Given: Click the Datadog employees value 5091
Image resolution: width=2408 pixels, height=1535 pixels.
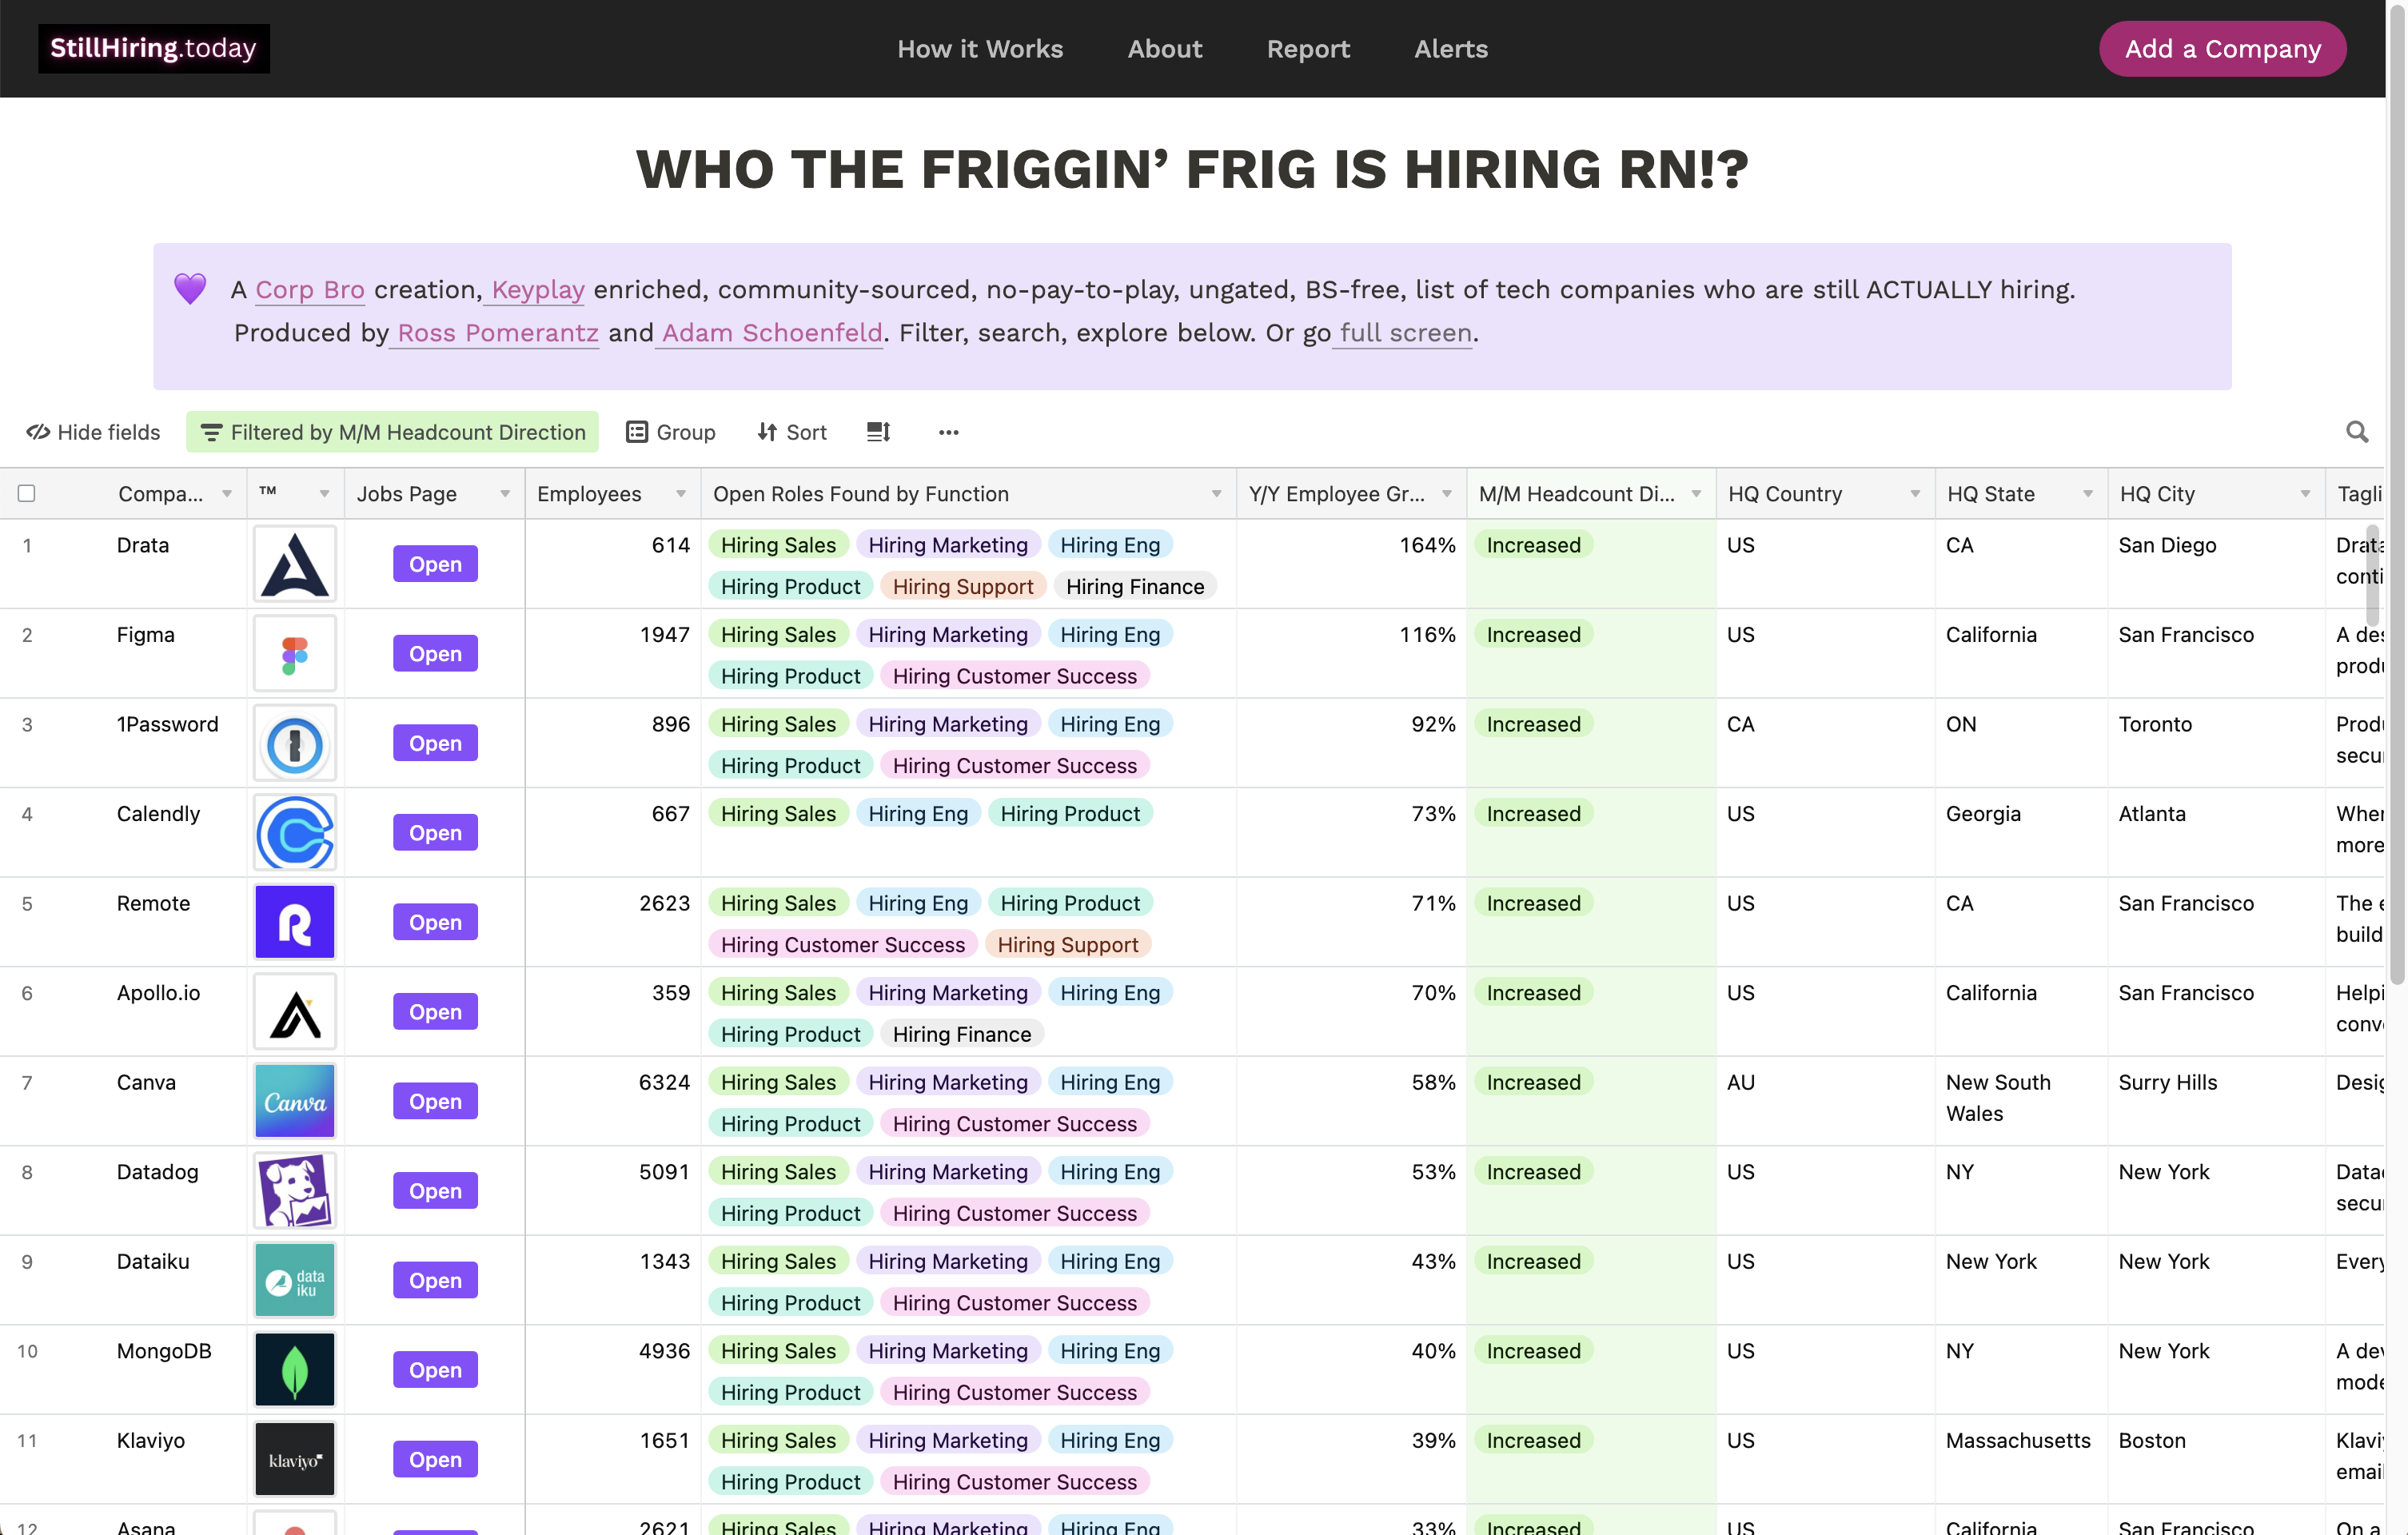Looking at the screenshot, I should [x=664, y=1172].
